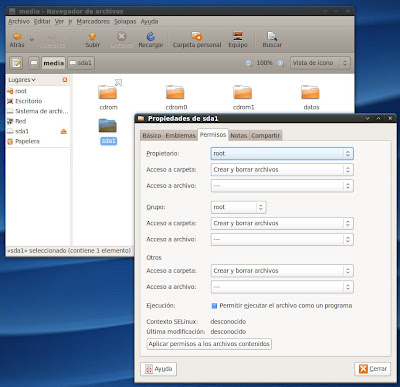This screenshot has width=400, height=387.
Task: Click Aplicar permisos a los archivos contenidos
Action: point(209,344)
